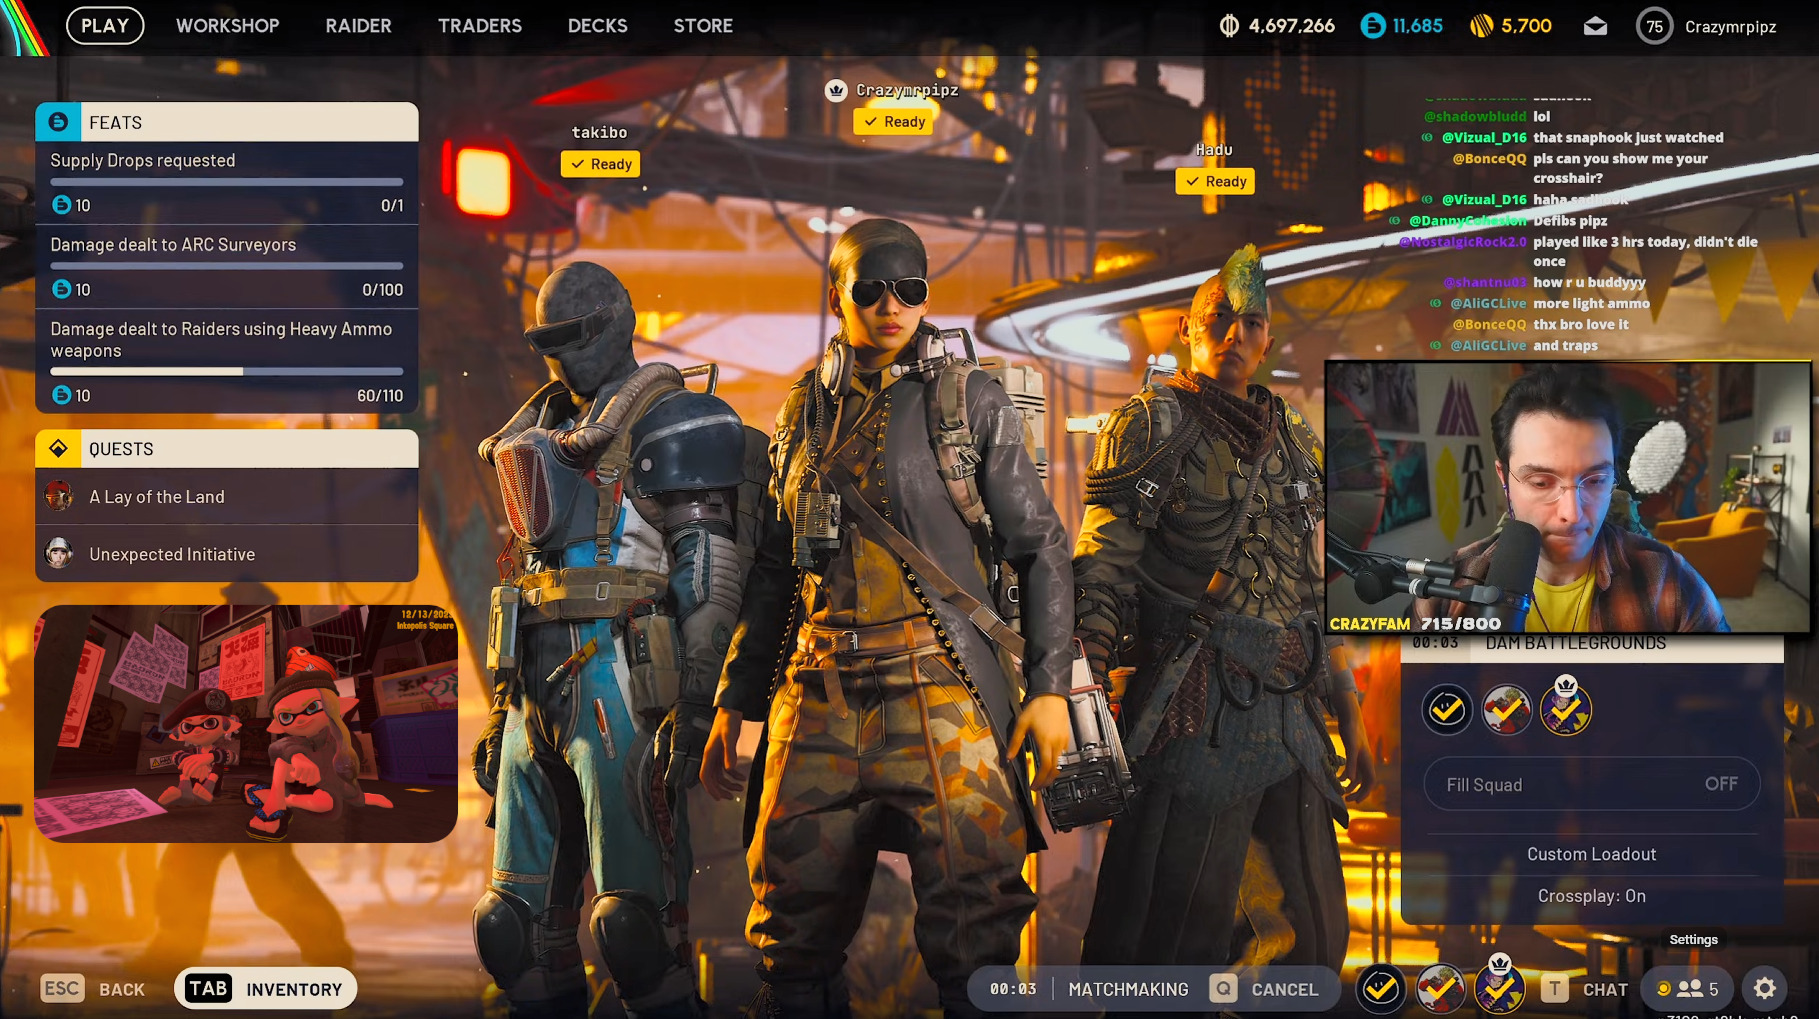Click Hadu's Ready status badge
The height and width of the screenshot is (1019, 1819).
coord(1215,181)
